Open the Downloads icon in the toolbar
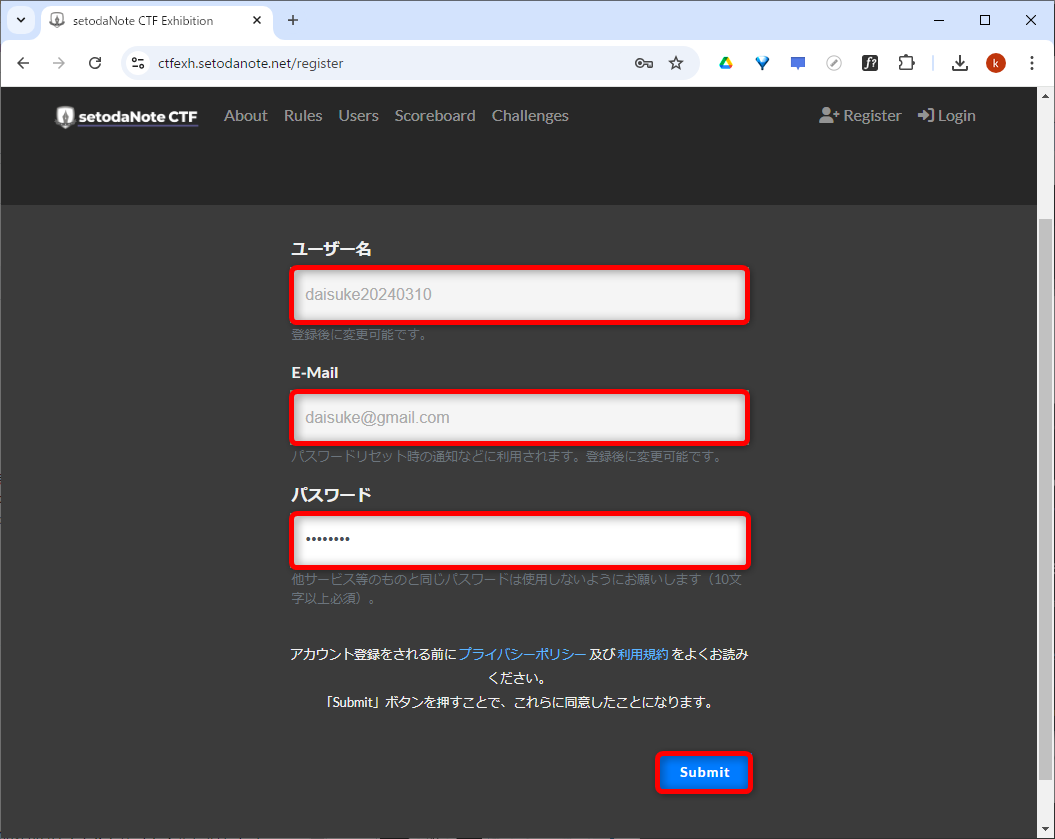Screen dimensions: 1055x839 coord(960,62)
